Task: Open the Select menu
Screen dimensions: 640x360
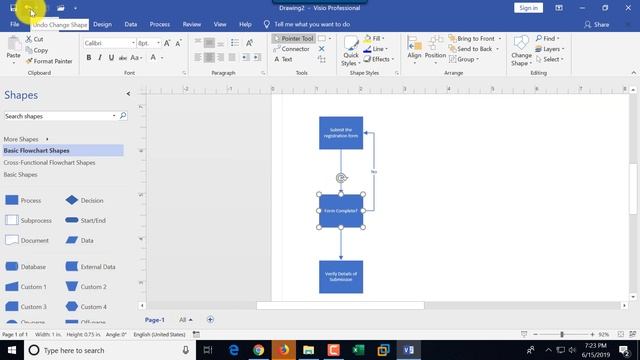Action: coord(549,59)
